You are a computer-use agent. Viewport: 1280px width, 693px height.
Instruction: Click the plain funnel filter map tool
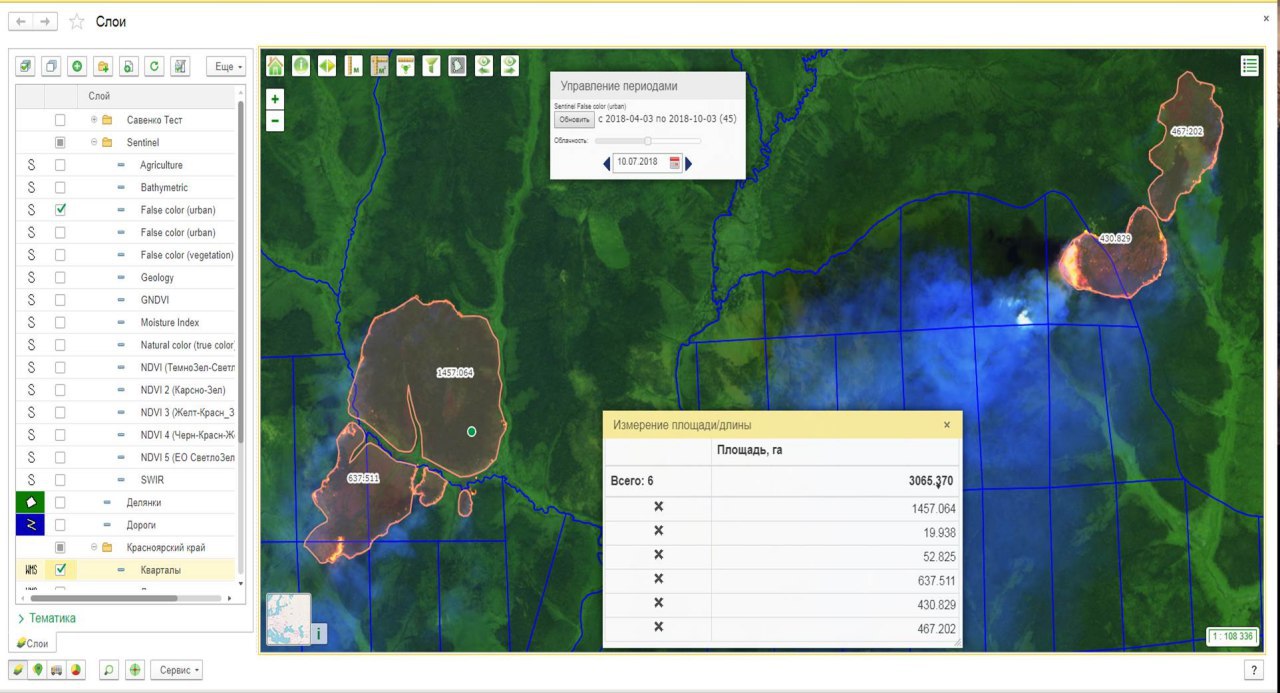tap(431, 66)
